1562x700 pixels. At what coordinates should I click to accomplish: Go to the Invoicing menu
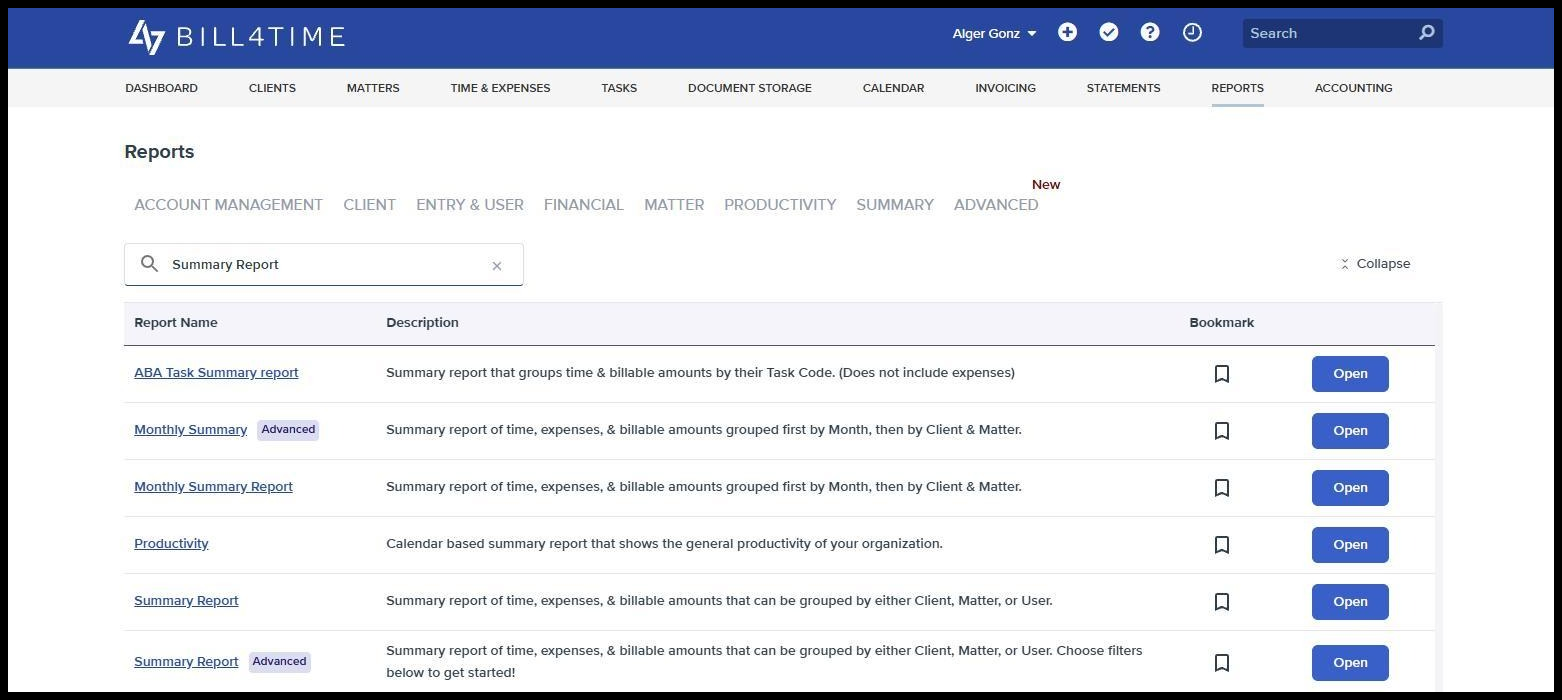(x=1005, y=88)
